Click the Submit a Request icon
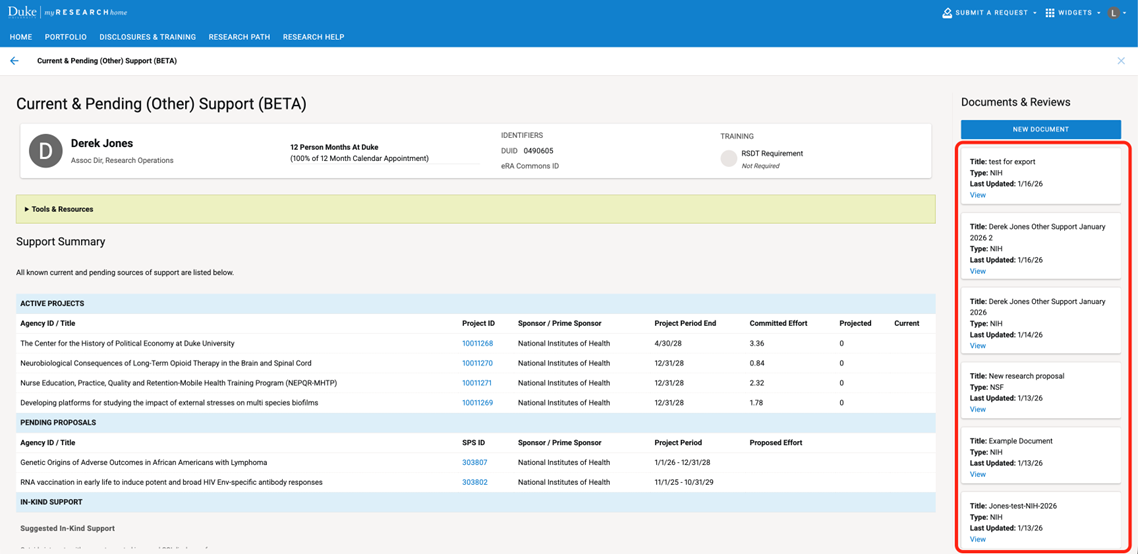Image resolution: width=1138 pixels, height=554 pixels. point(947,13)
